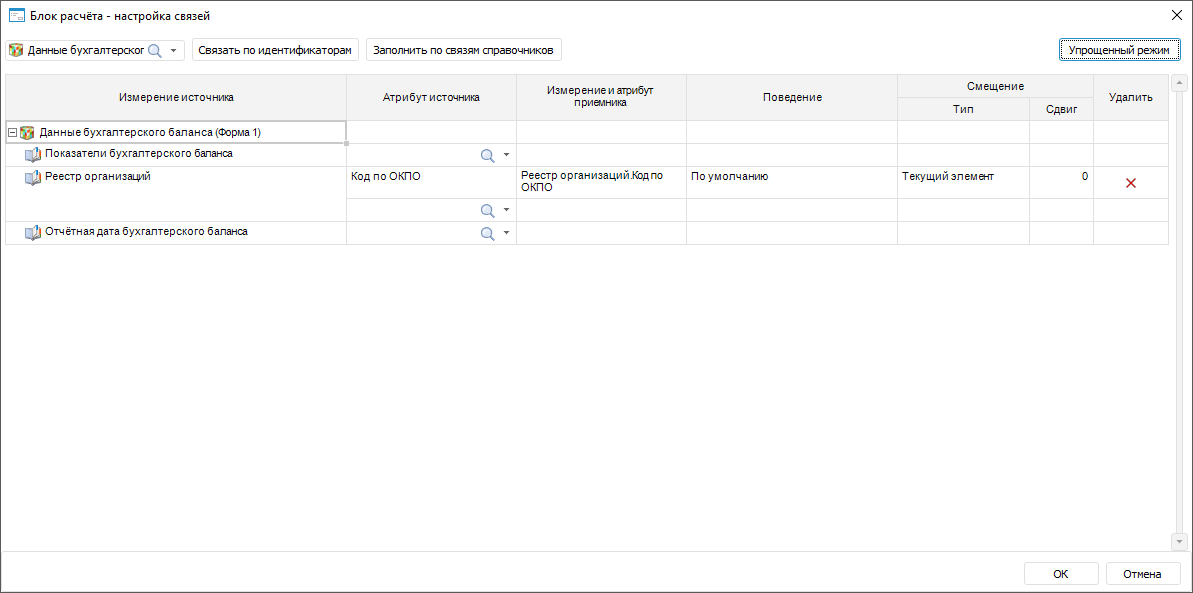
Task: Open the Данные бухгалтерского selector dropdown arrow
Action: click(x=173, y=50)
